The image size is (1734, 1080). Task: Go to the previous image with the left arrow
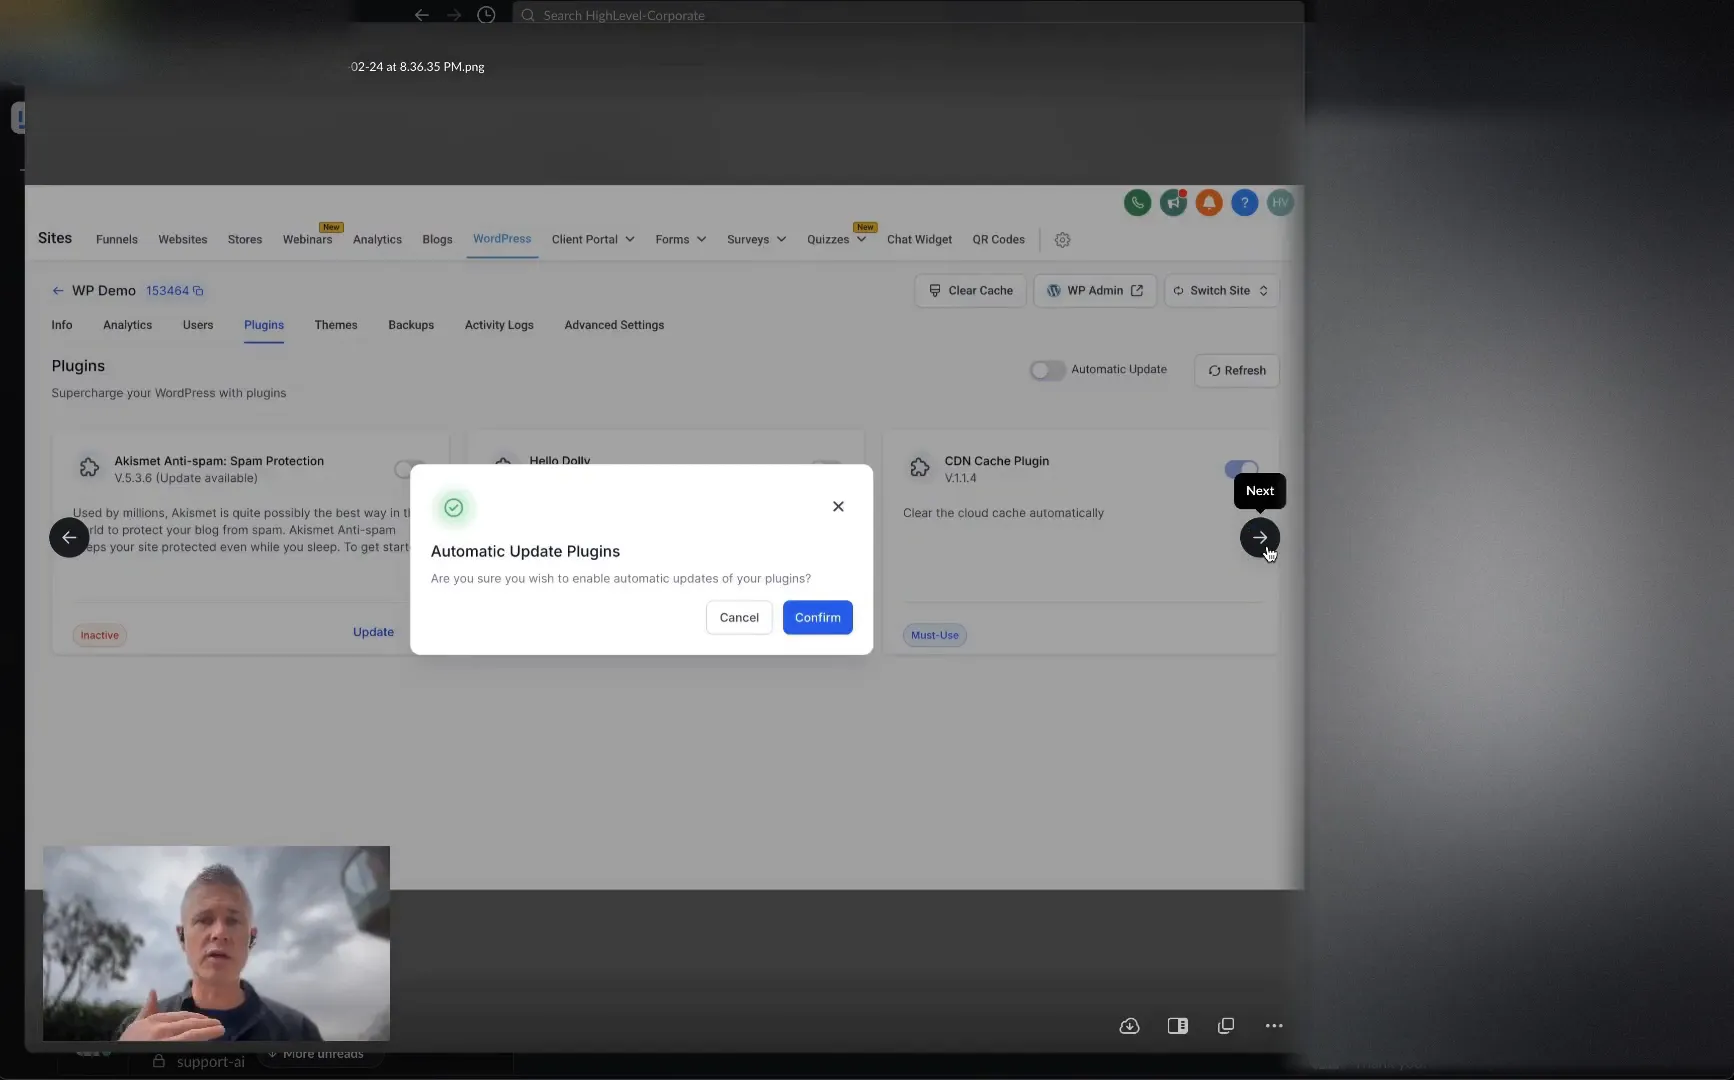(x=69, y=538)
